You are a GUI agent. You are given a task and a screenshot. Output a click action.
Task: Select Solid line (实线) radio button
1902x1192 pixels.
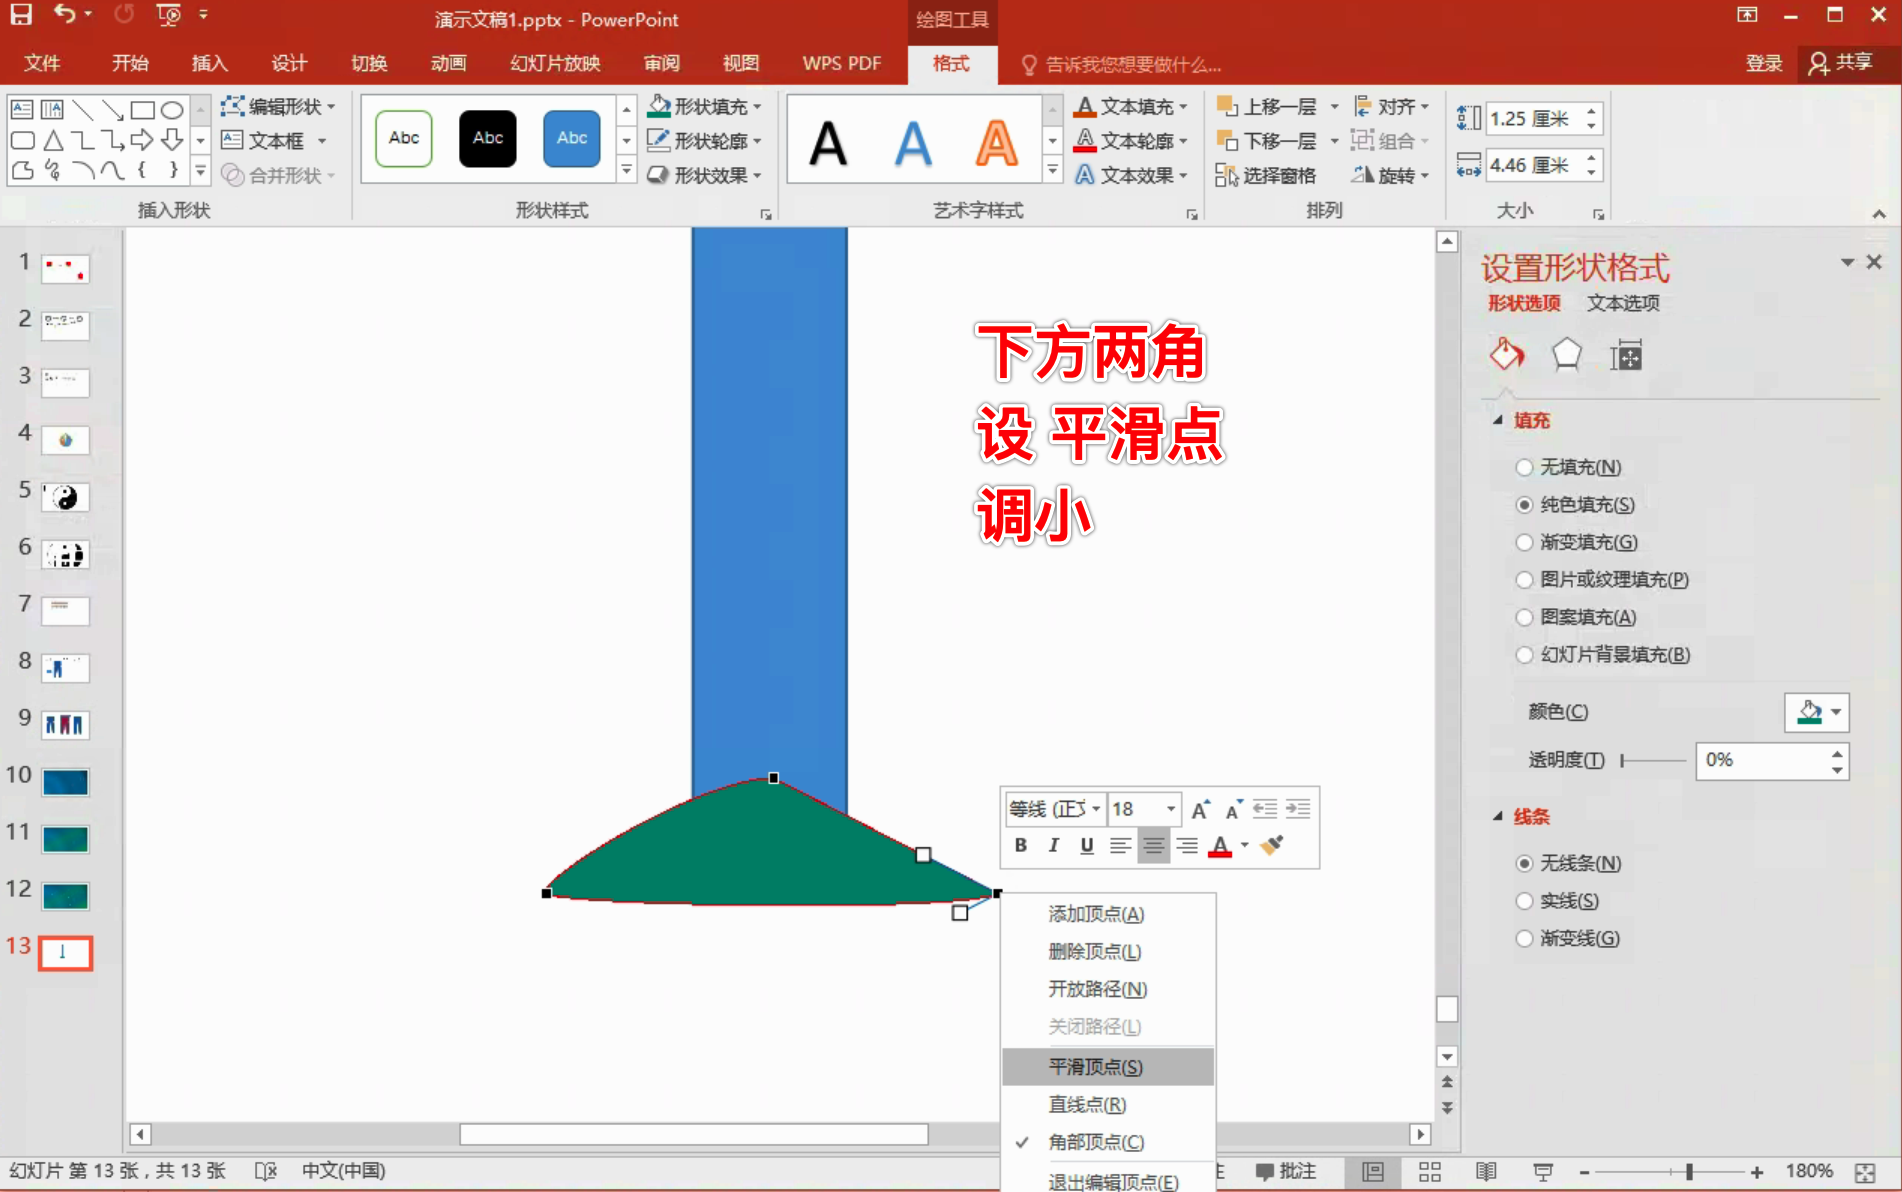click(x=1524, y=901)
